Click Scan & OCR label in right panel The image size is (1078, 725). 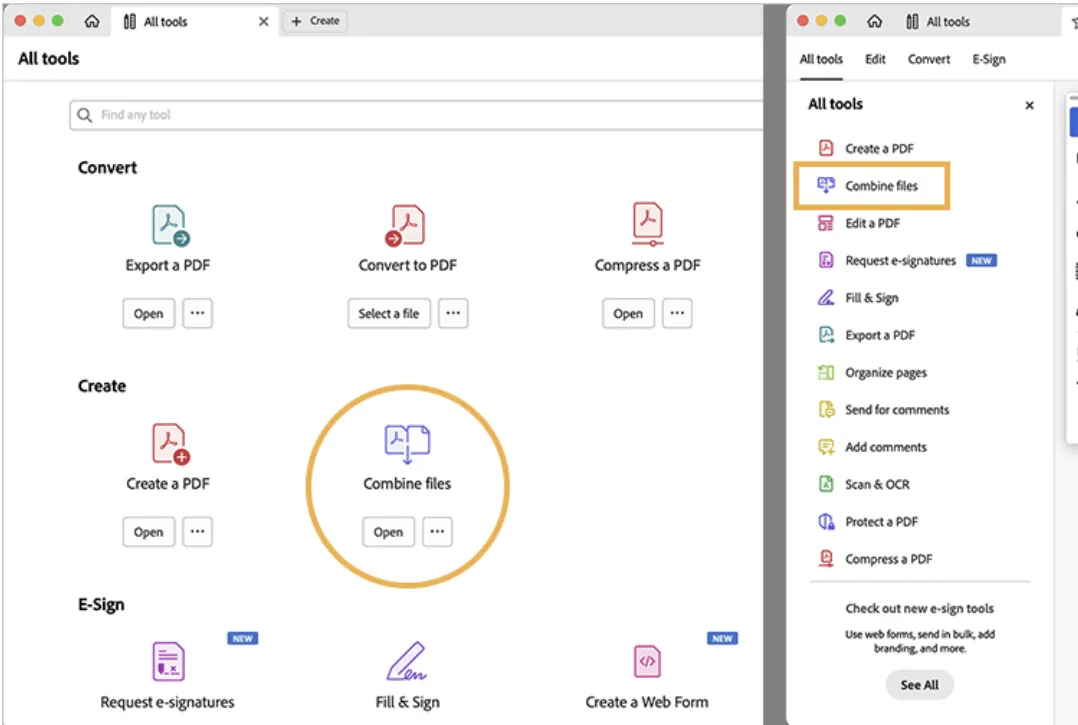point(877,484)
